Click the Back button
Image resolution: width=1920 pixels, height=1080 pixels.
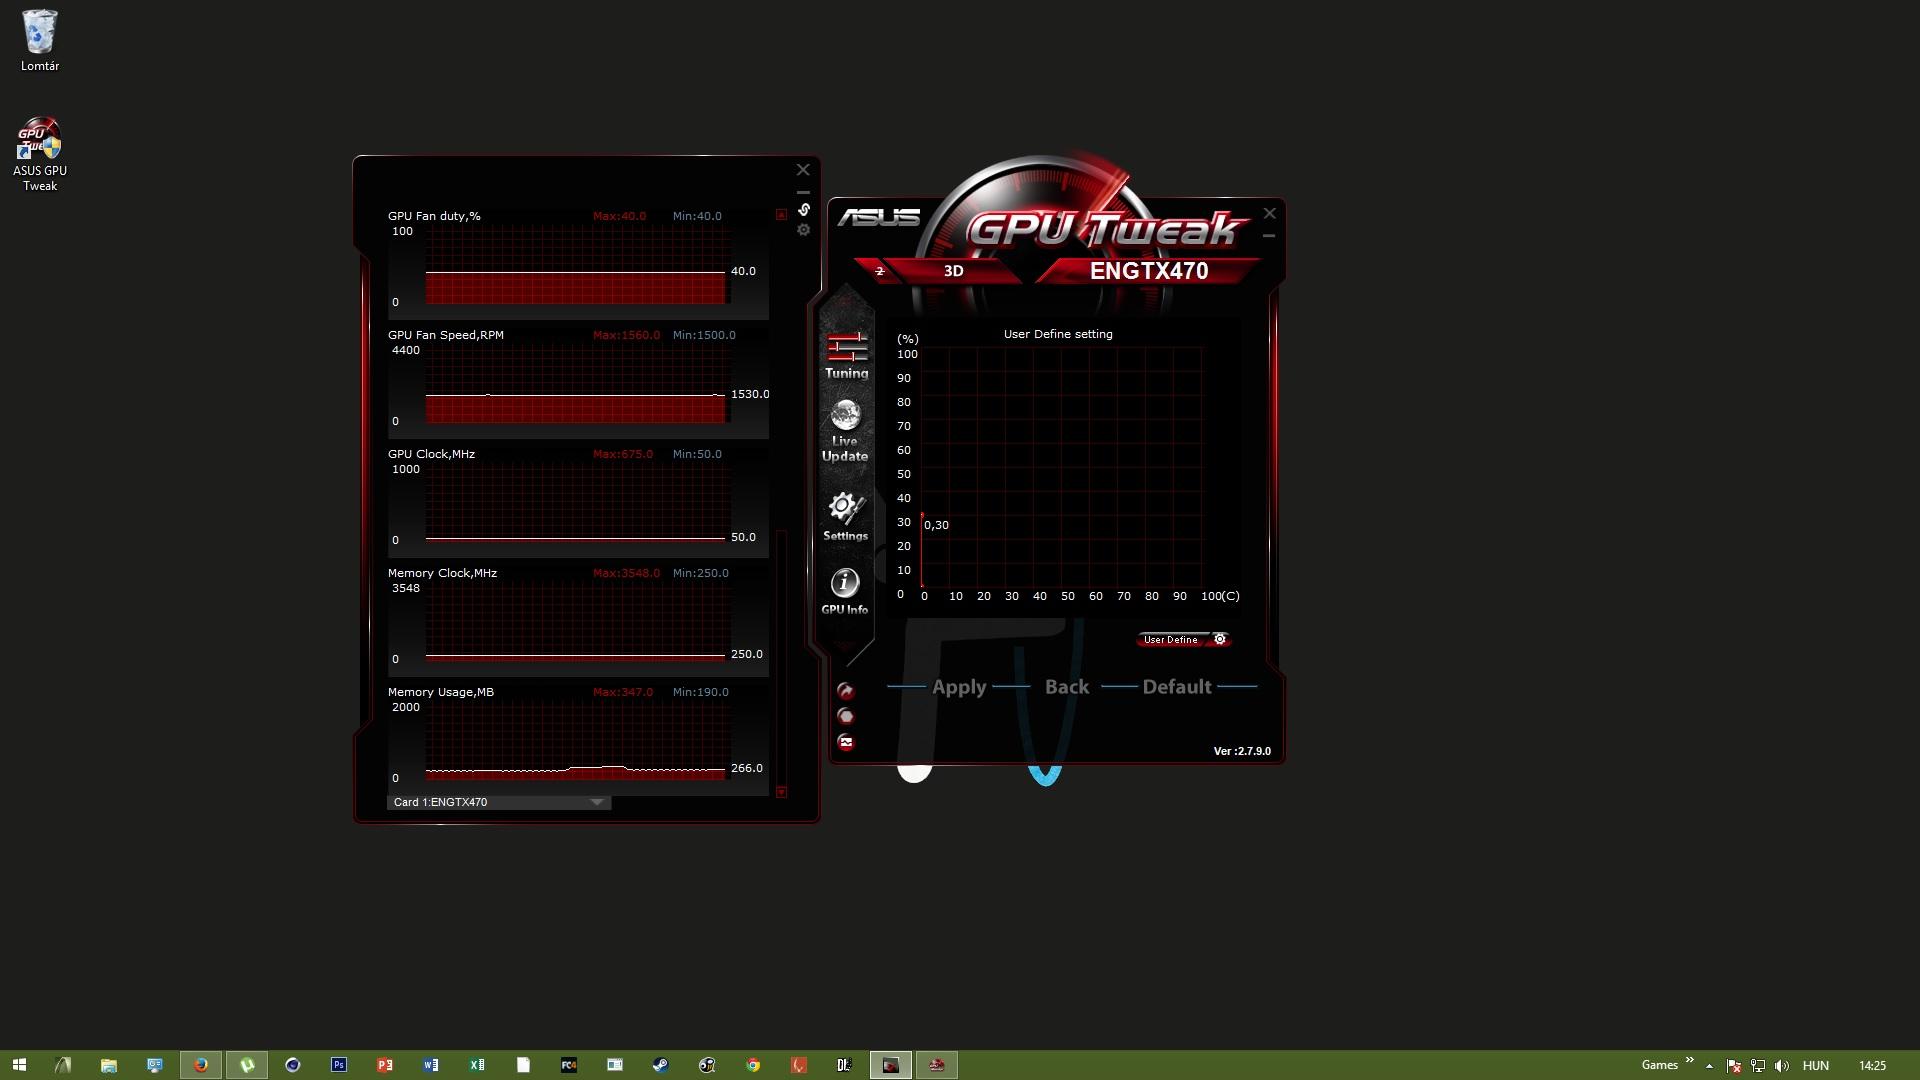(x=1067, y=687)
